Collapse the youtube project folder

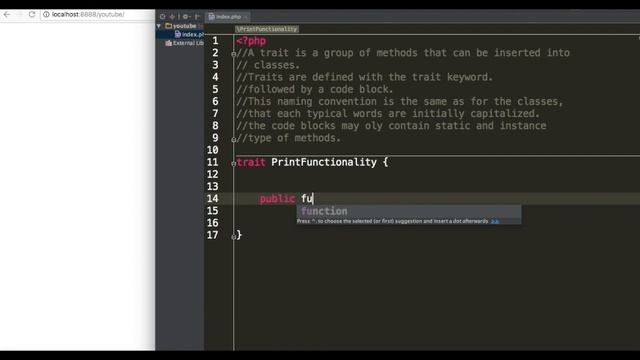159,26
